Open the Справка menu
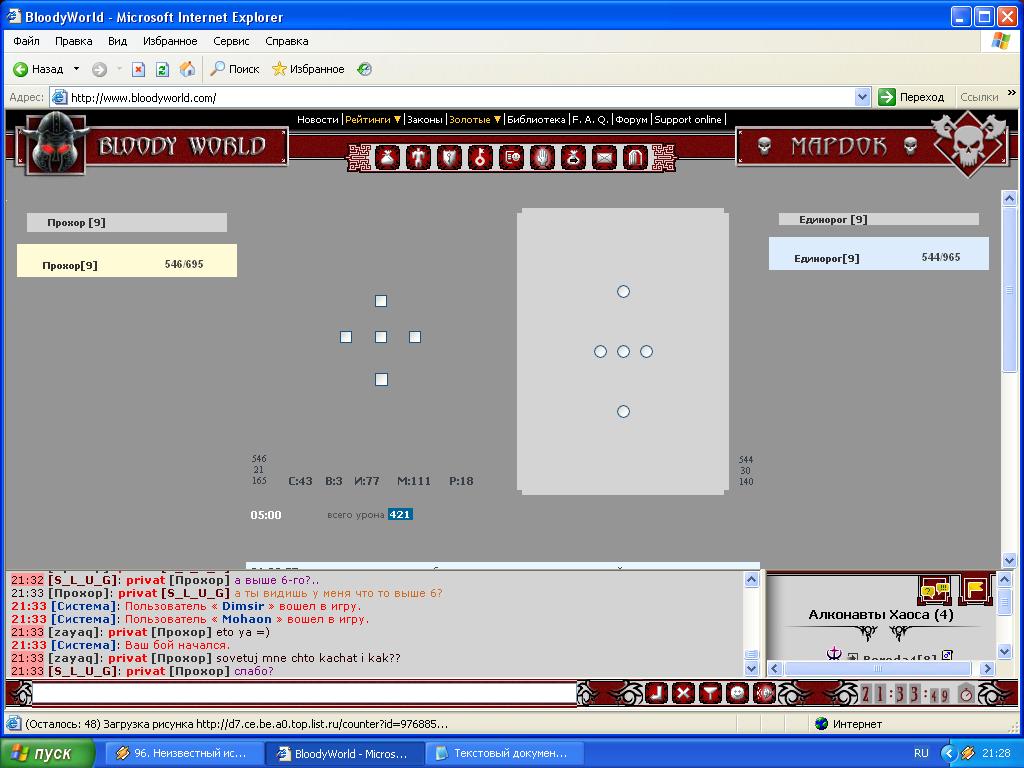This screenshot has width=1024, height=768. click(287, 41)
